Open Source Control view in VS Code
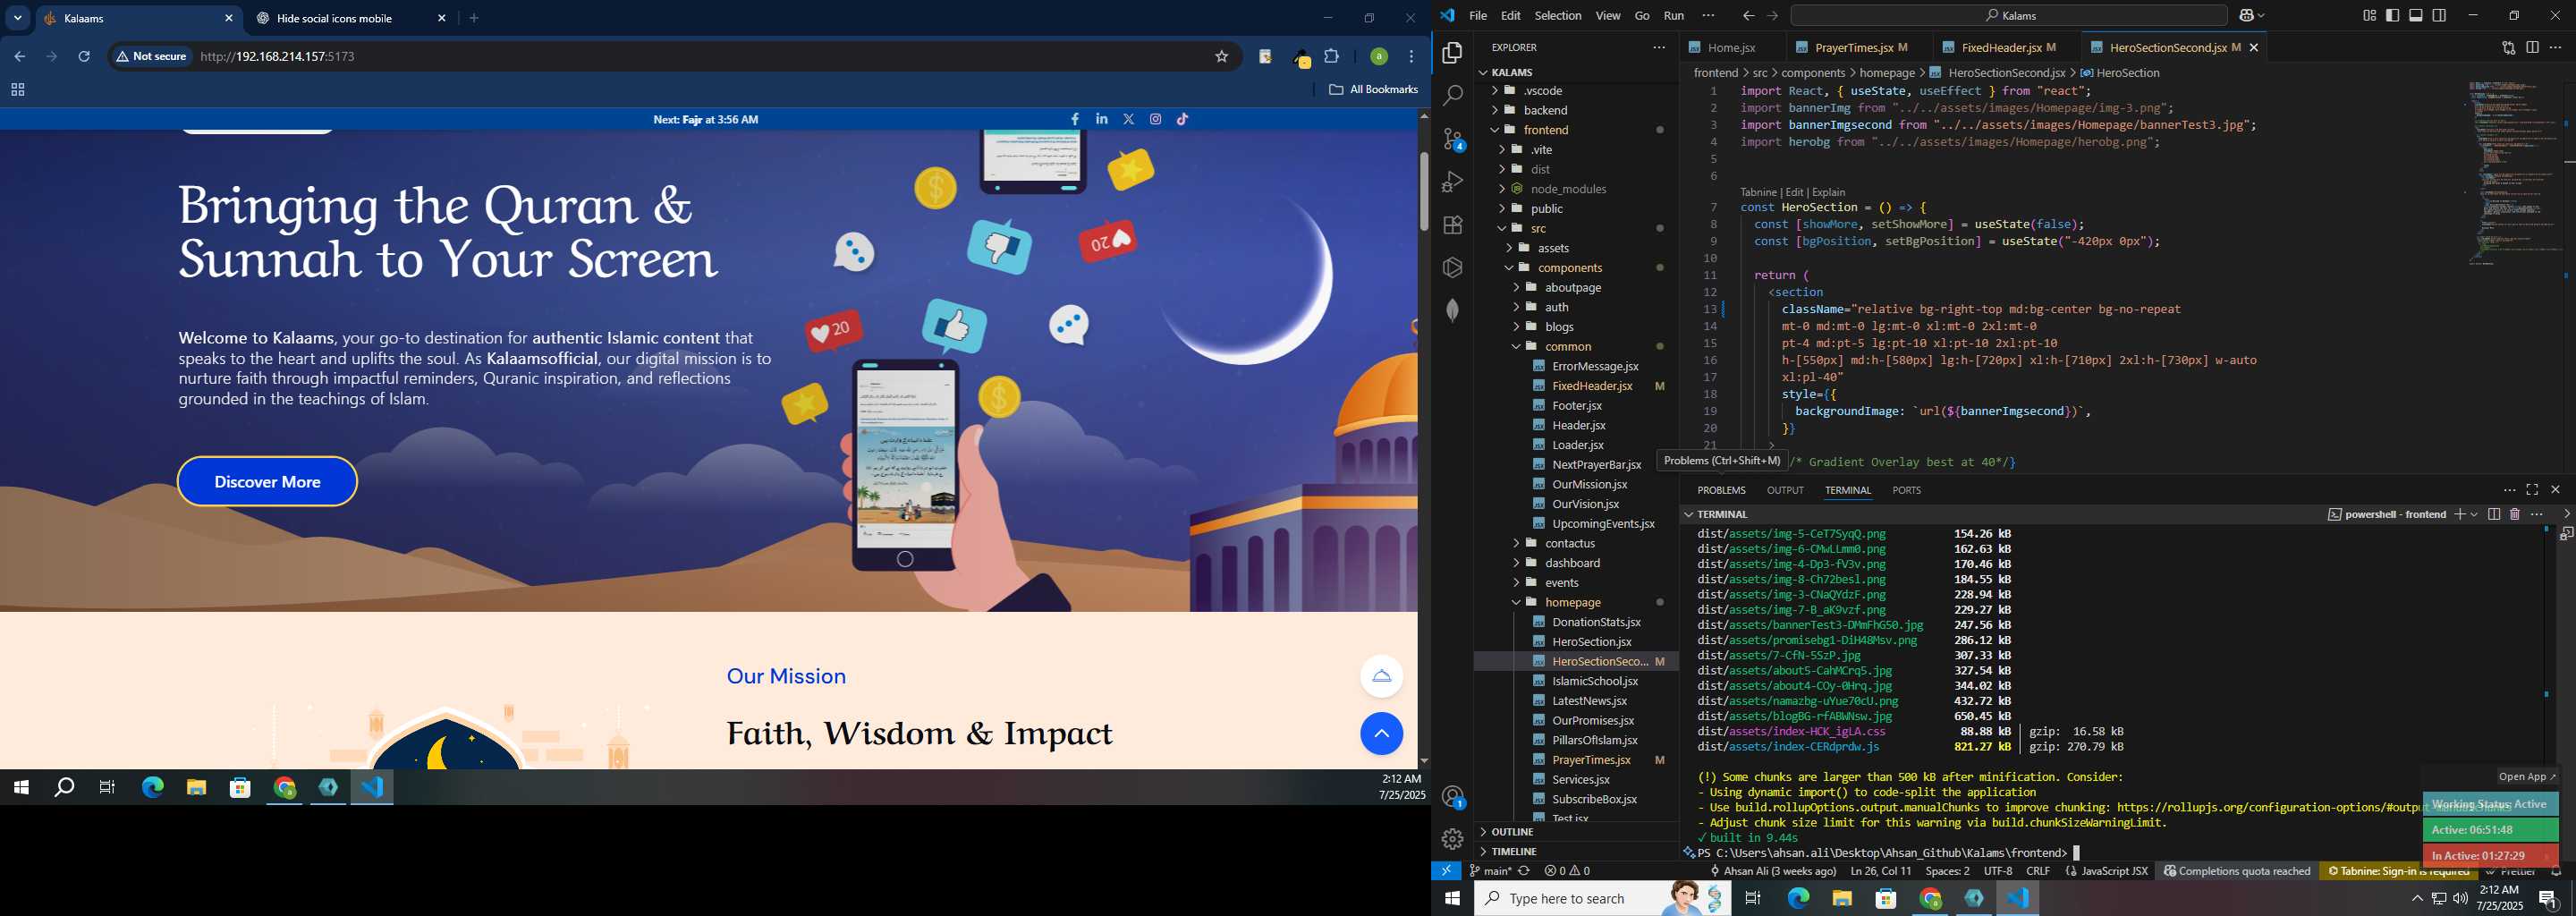 (x=1452, y=139)
